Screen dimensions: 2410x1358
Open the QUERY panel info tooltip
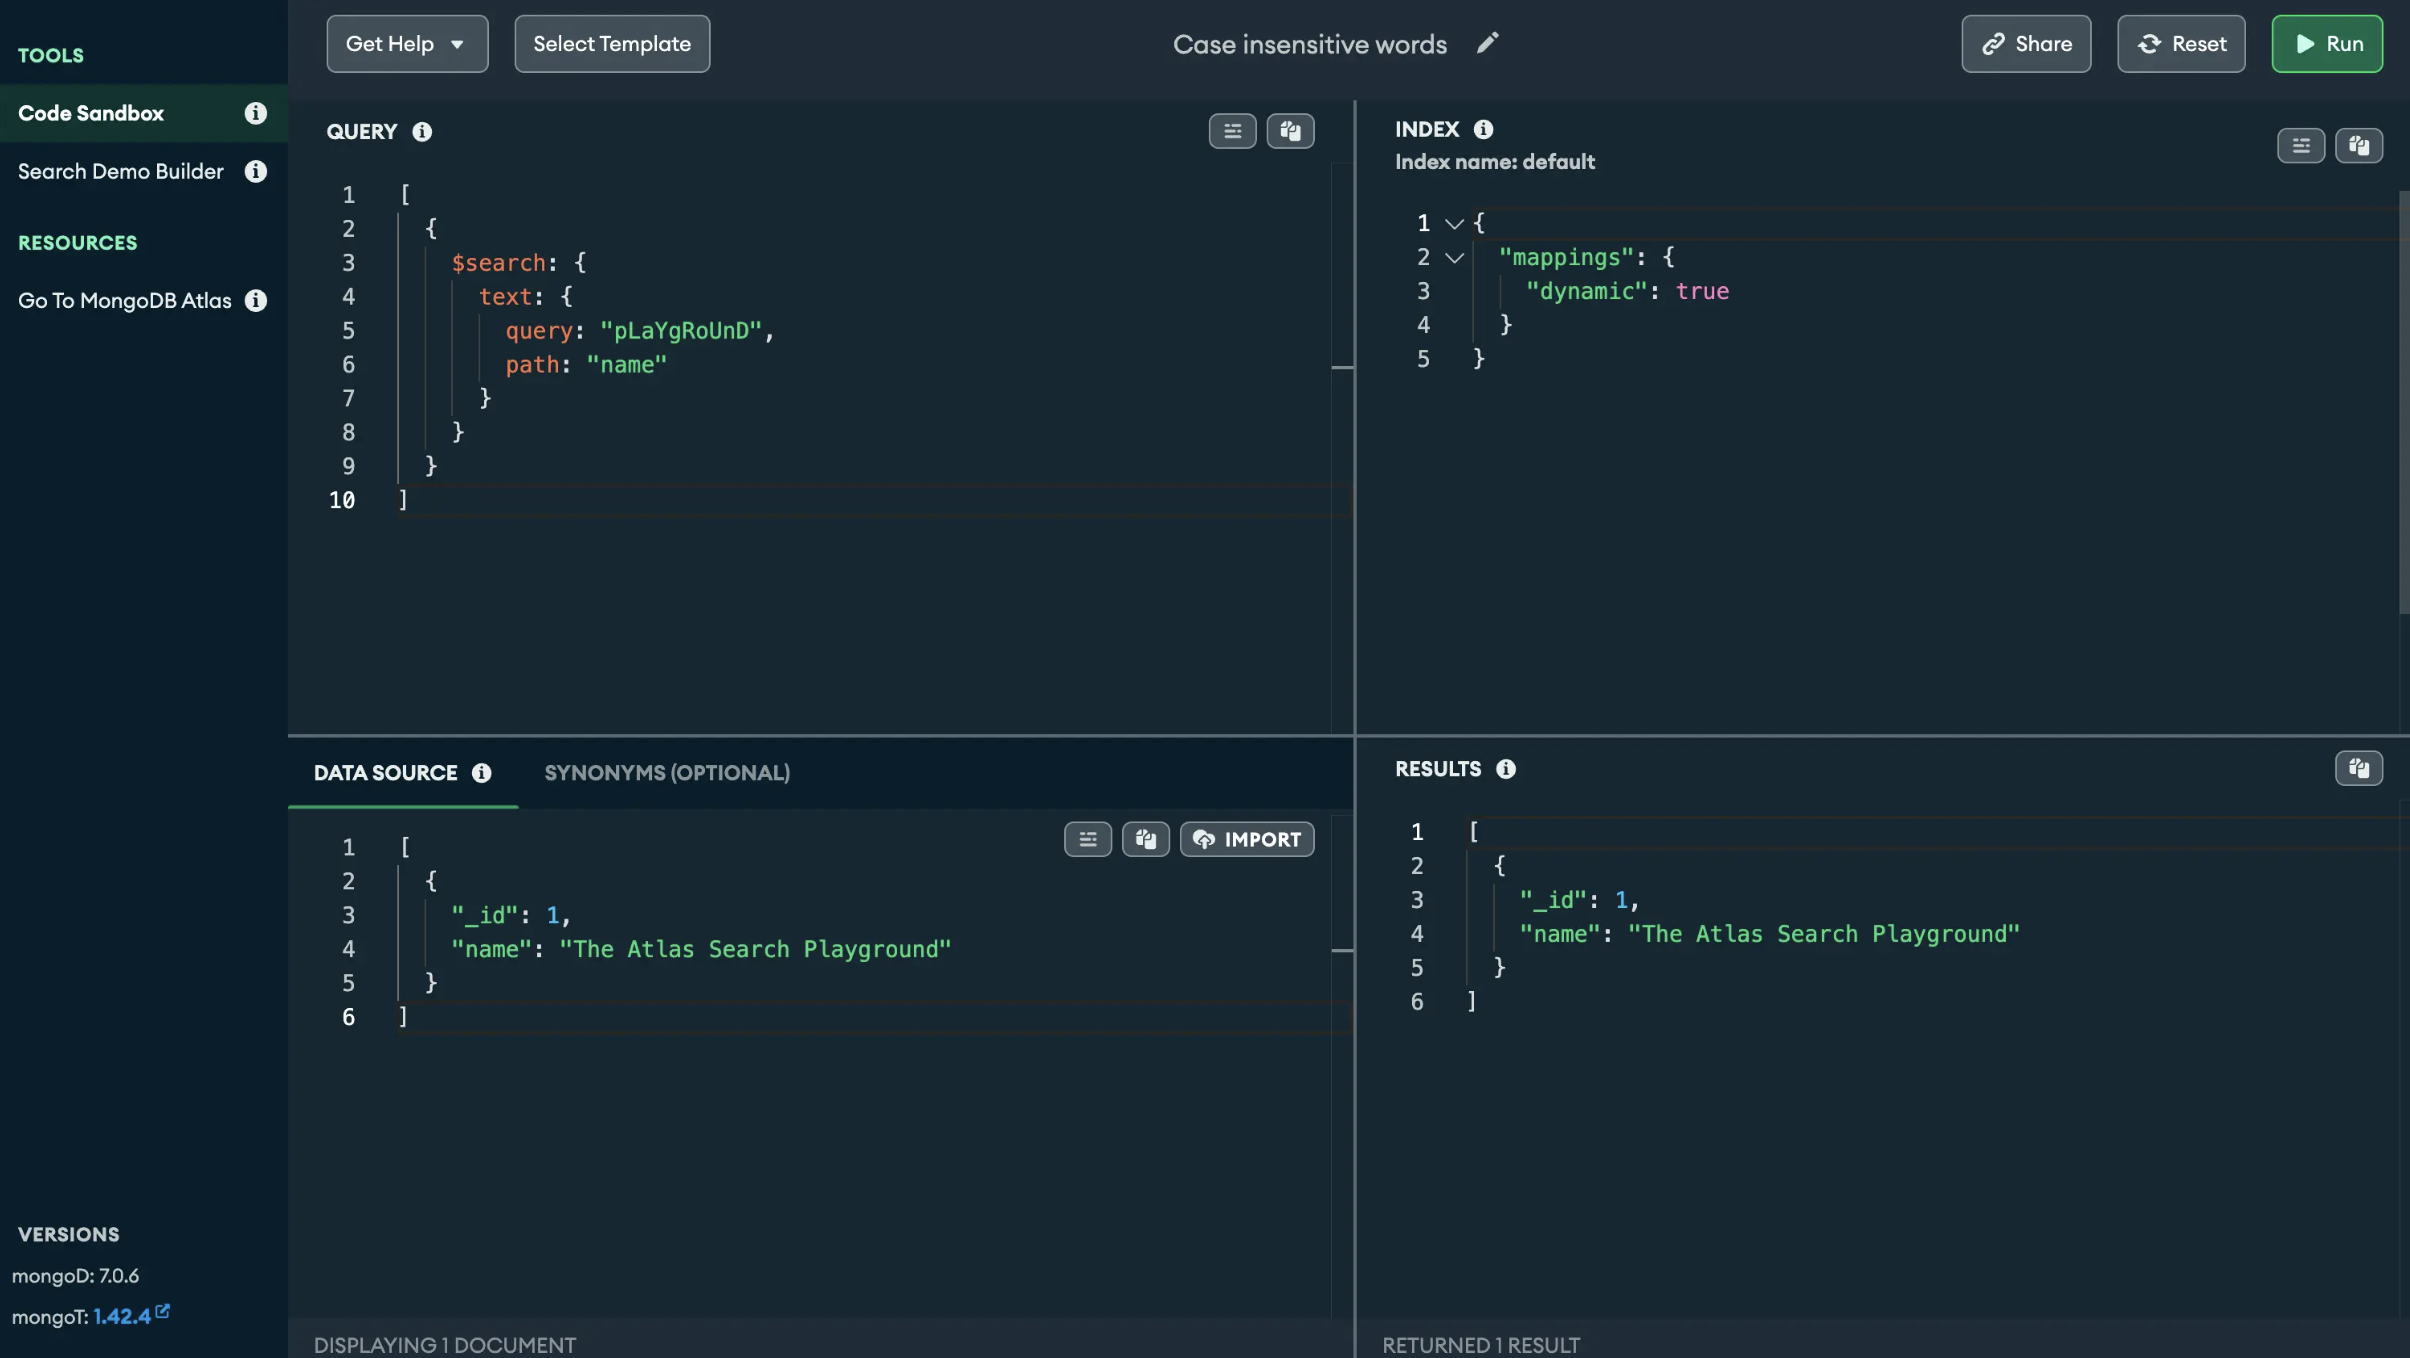tap(422, 131)
